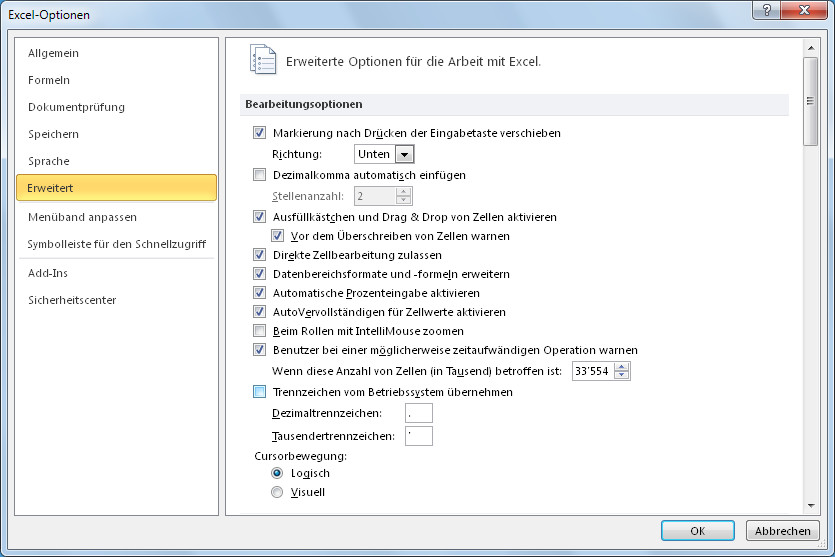Toggle Automatische Prozenteingabe aktivieren
The height and width of the screenshot is (557, 835).
(x=259, y=293)
